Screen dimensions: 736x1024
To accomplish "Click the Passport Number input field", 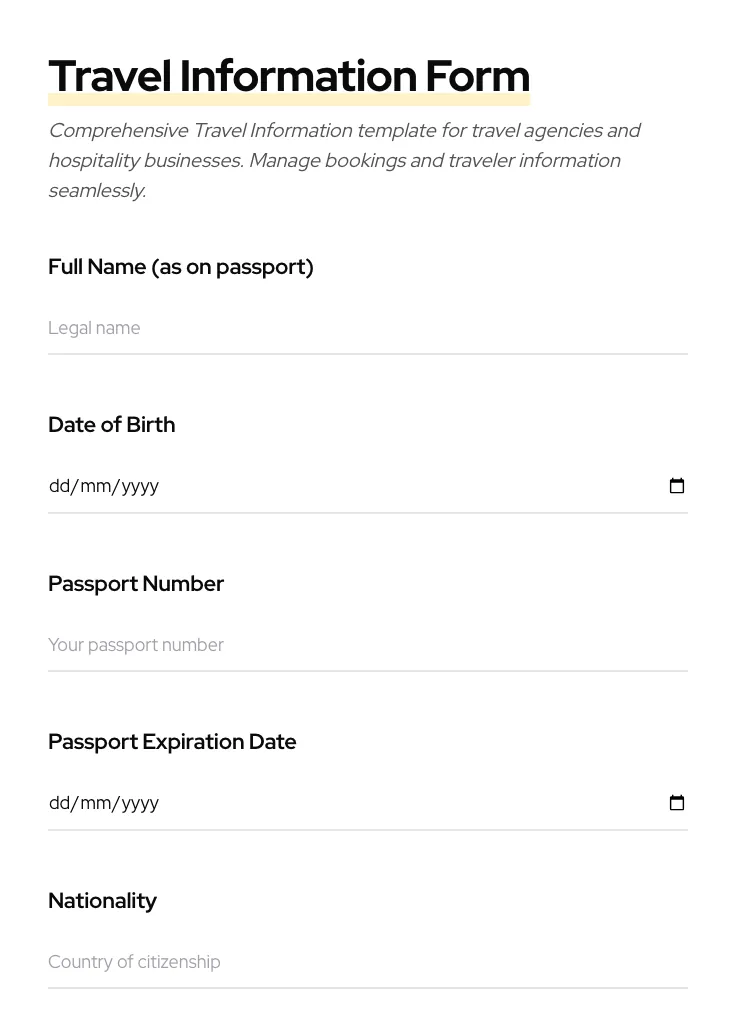I will [x=300, y=645].
